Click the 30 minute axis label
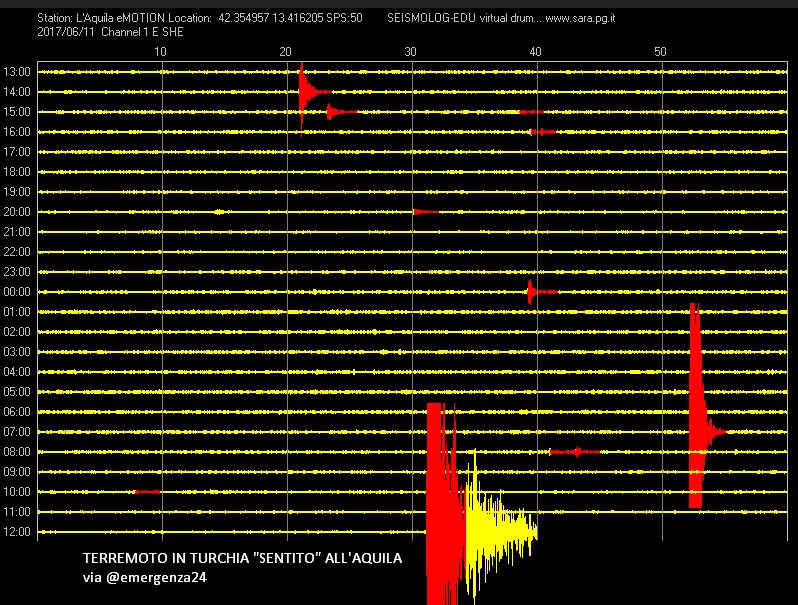 pyautogui.click(x=410, y=52)
